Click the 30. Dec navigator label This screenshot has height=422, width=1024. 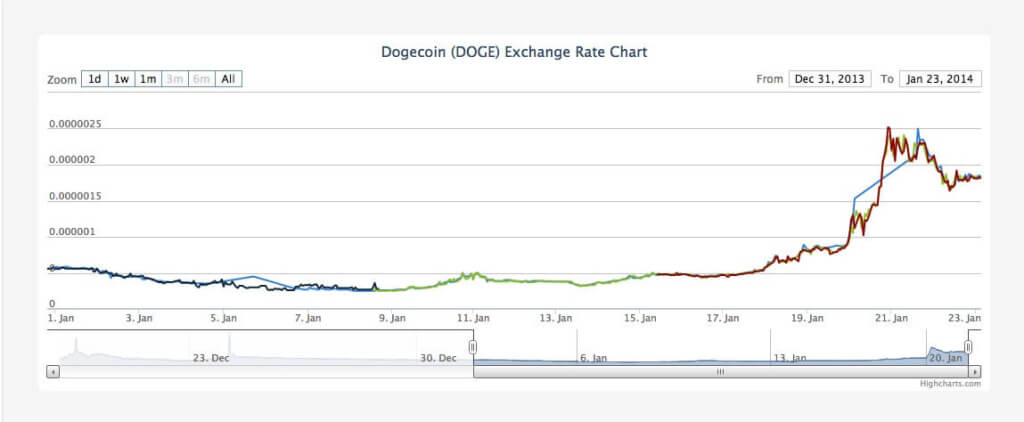tap(438, 358)
